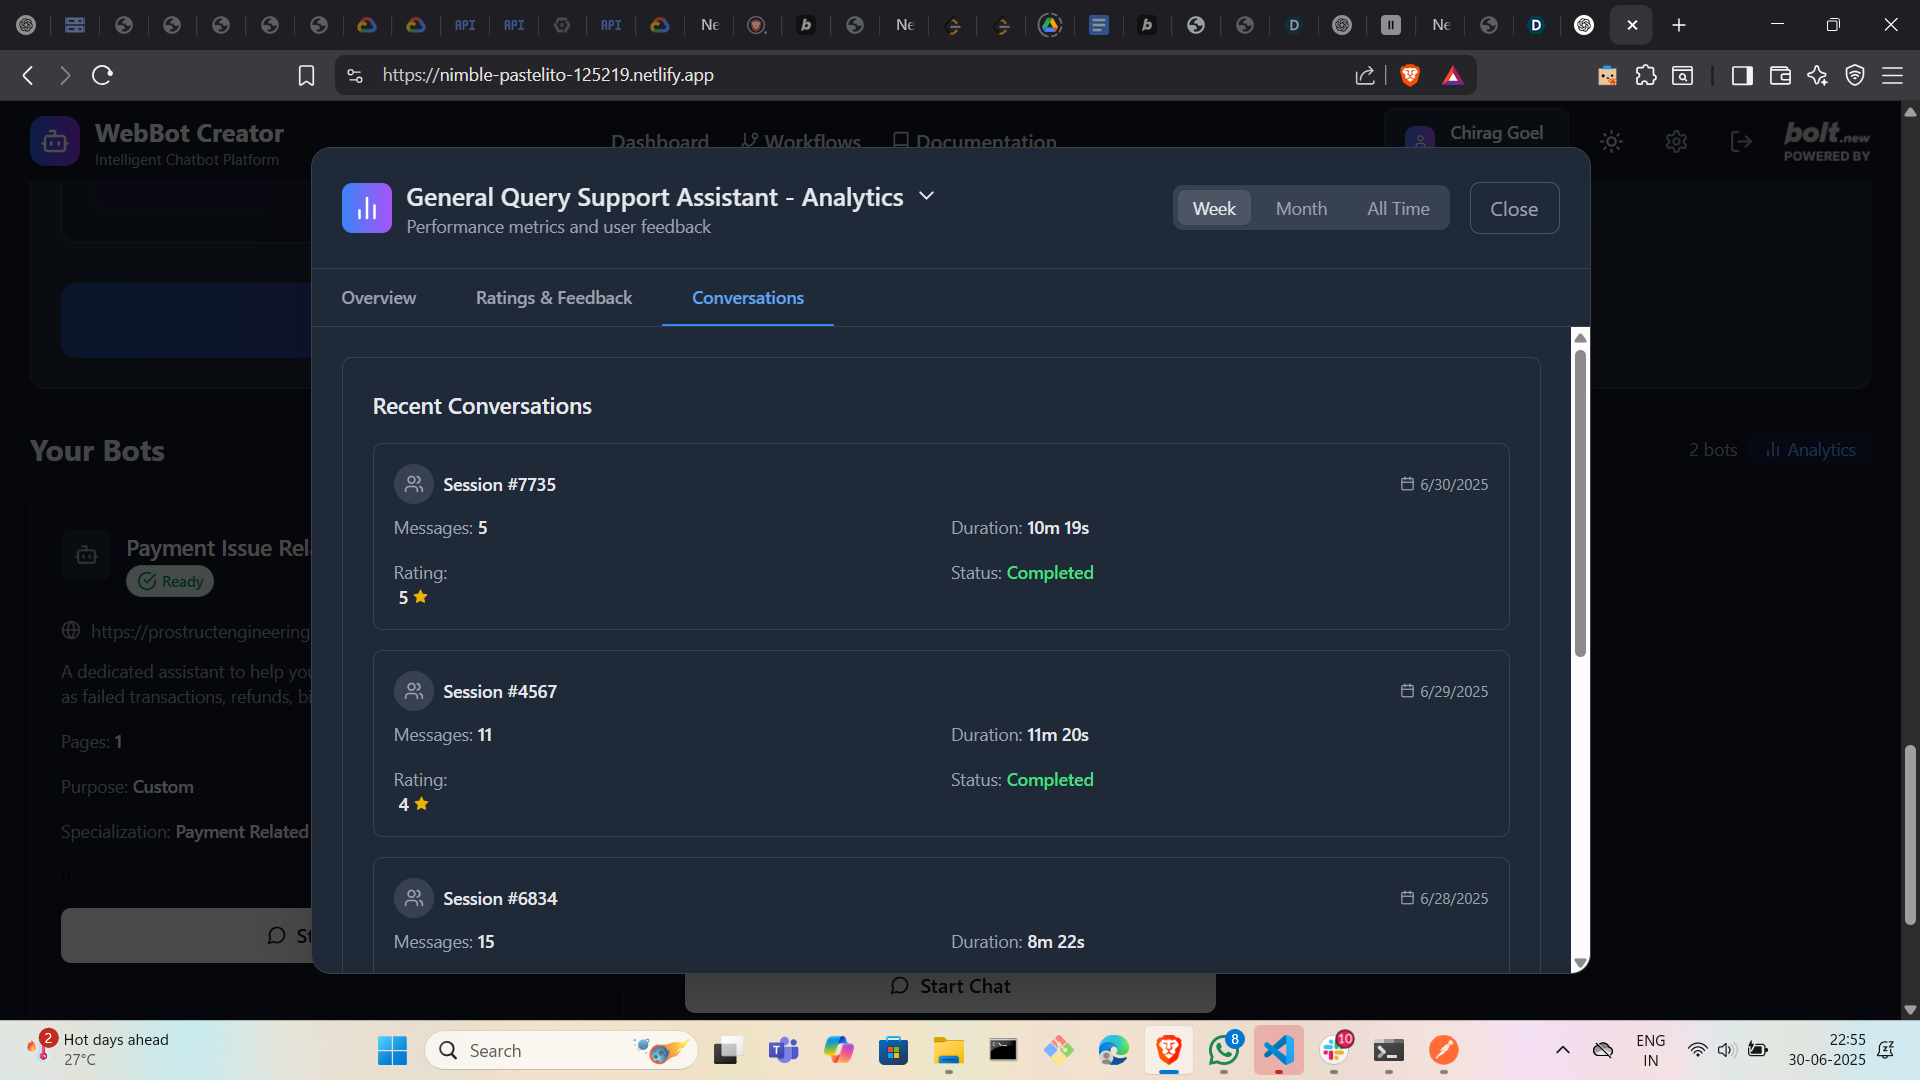Click the Start Chat button below dialog
The width and height of the screenshot is (1920, 1080).
950,986
